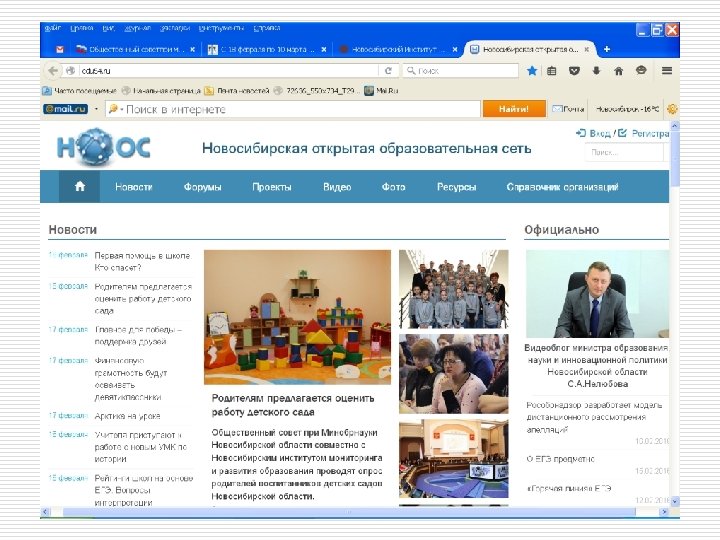This screenshot has height=540, width=720.
Task: Go back with the browser back arrow
Action: [53, 71]
